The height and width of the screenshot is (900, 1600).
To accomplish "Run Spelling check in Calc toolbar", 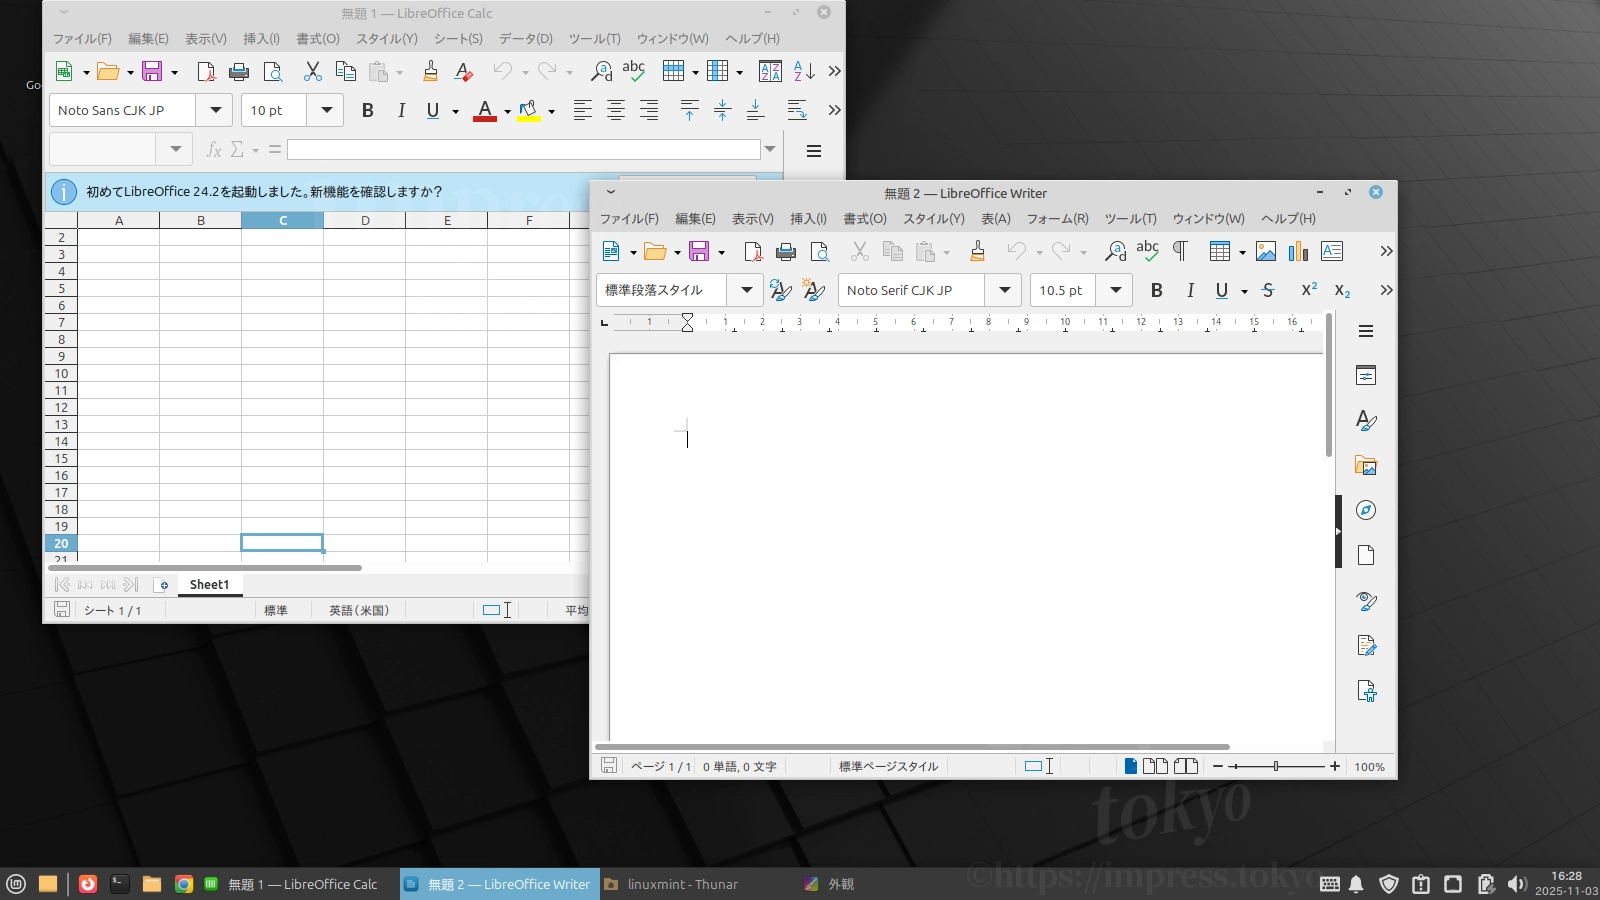I will click(634, 71).
